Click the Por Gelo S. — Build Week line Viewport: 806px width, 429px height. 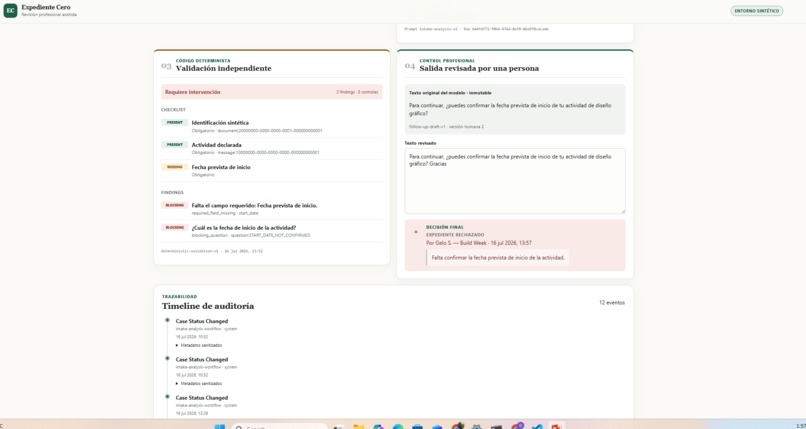pos(479,243)
